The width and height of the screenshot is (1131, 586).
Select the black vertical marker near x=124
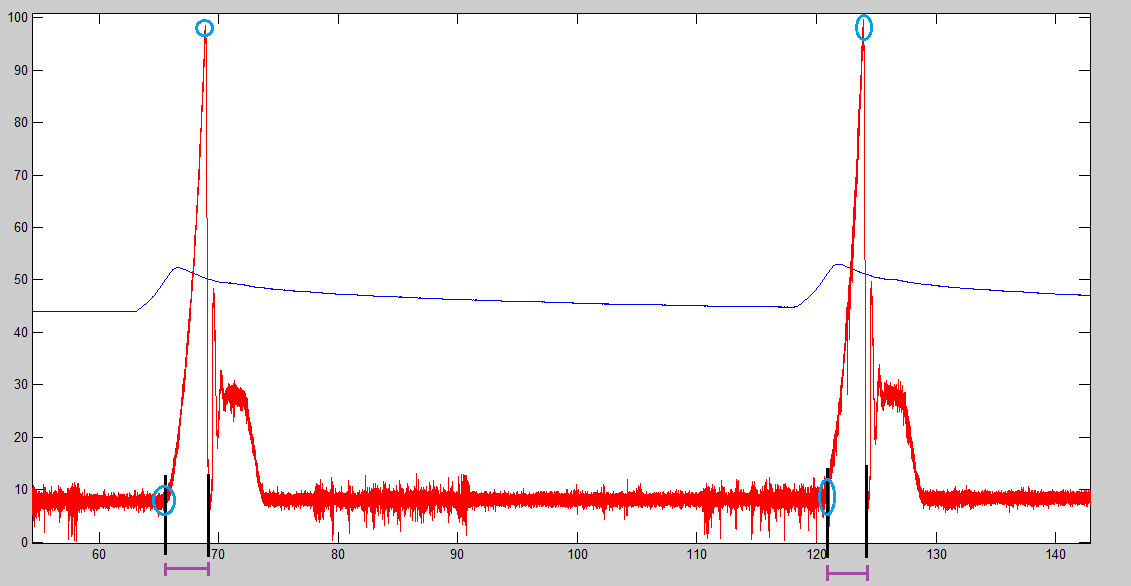pyautogui.click(x=866, y=510)
